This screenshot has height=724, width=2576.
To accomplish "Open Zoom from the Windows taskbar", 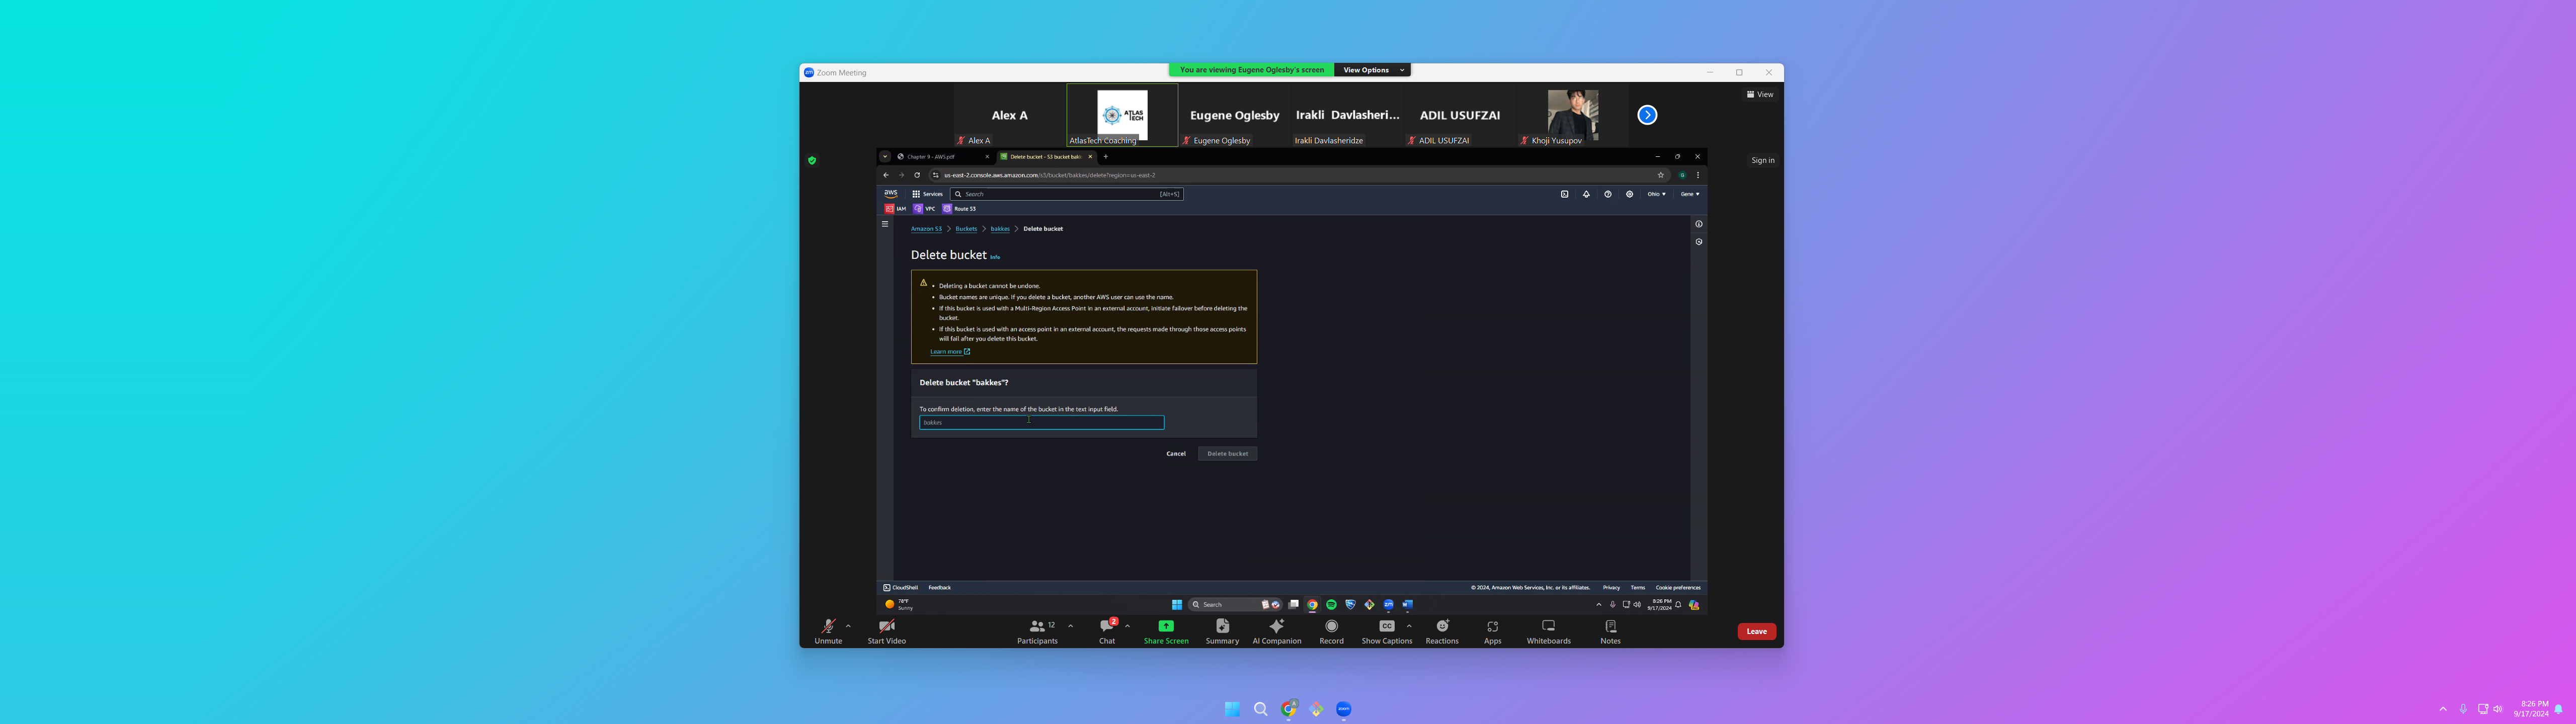I will (x=1344, y=709).
